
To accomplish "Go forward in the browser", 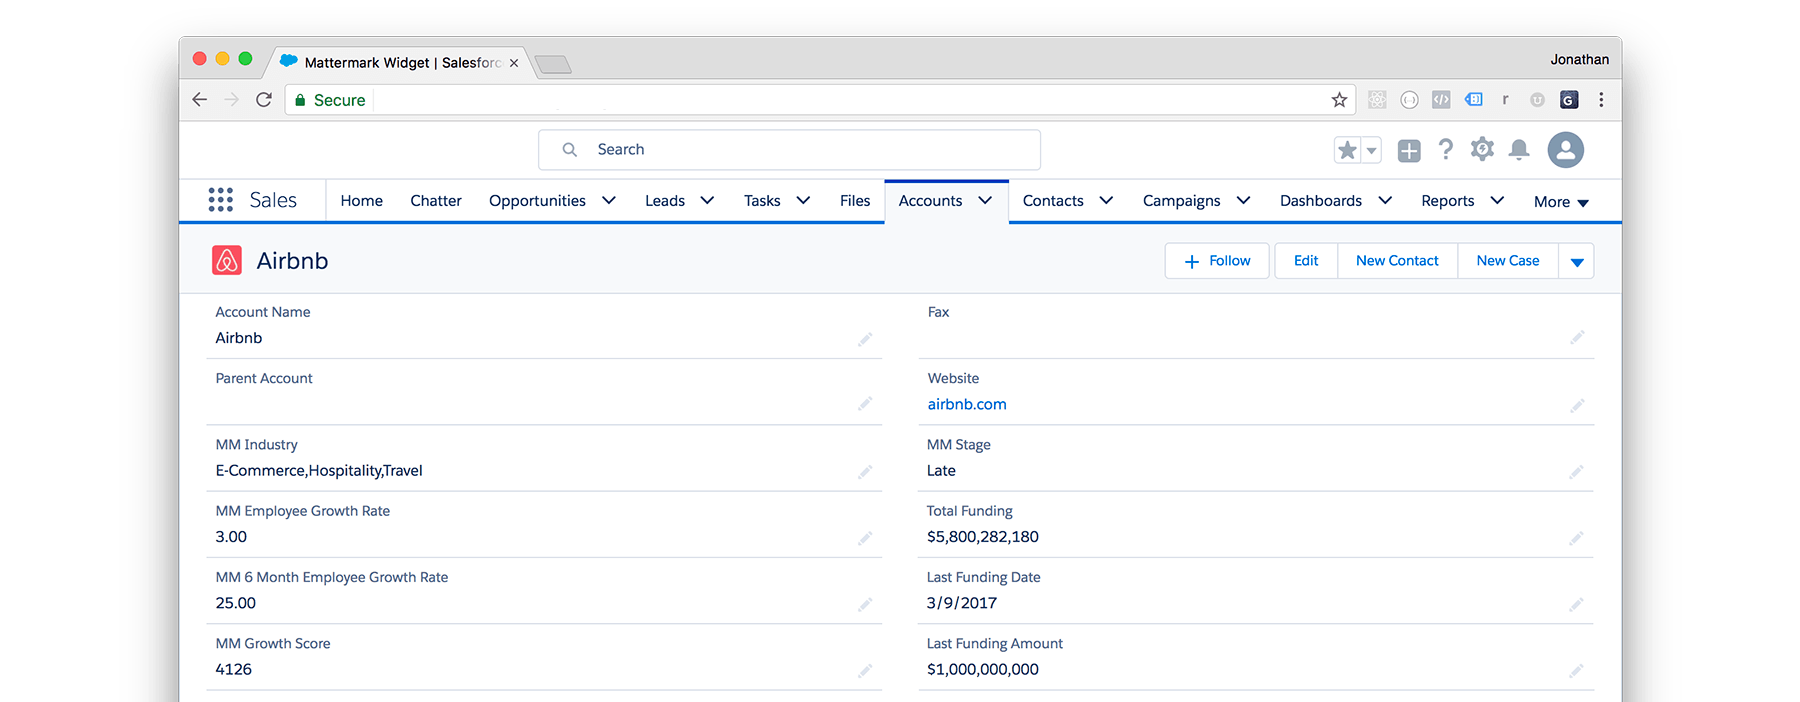I will [x=232, y=100].
